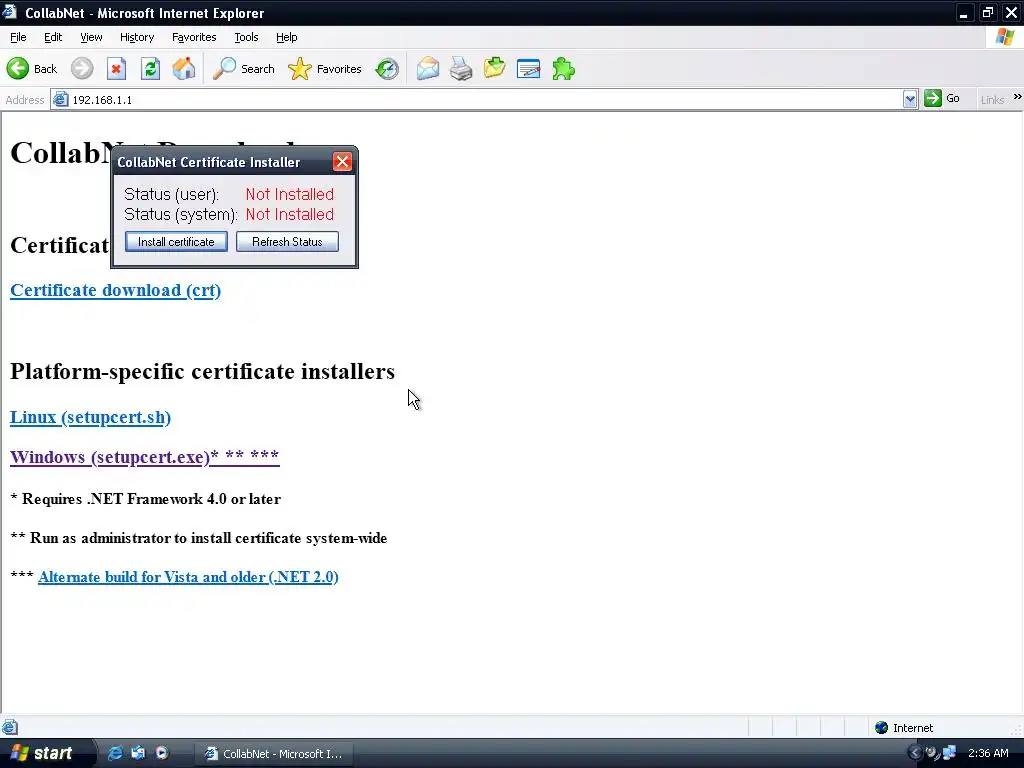This screenshot has height=768, width=1024.
Task: Click the IE icon in the title bar
Action: [9, 12]
